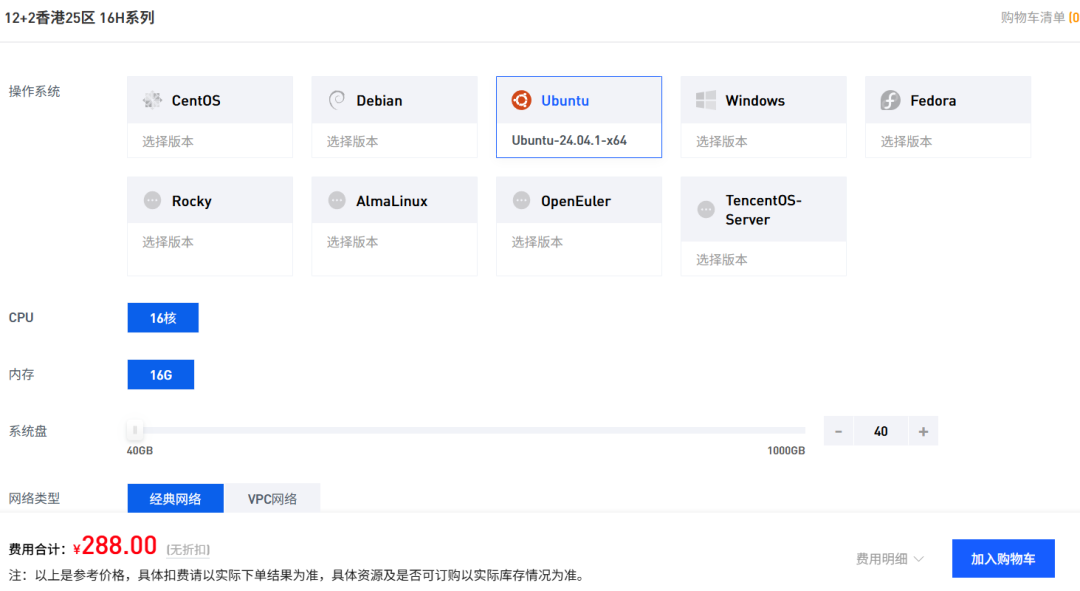Image resolution: width=1080 pixels, height=591 pixels.
Task: Select TencentOS-Server as operating system
Action: coord(764,209)
